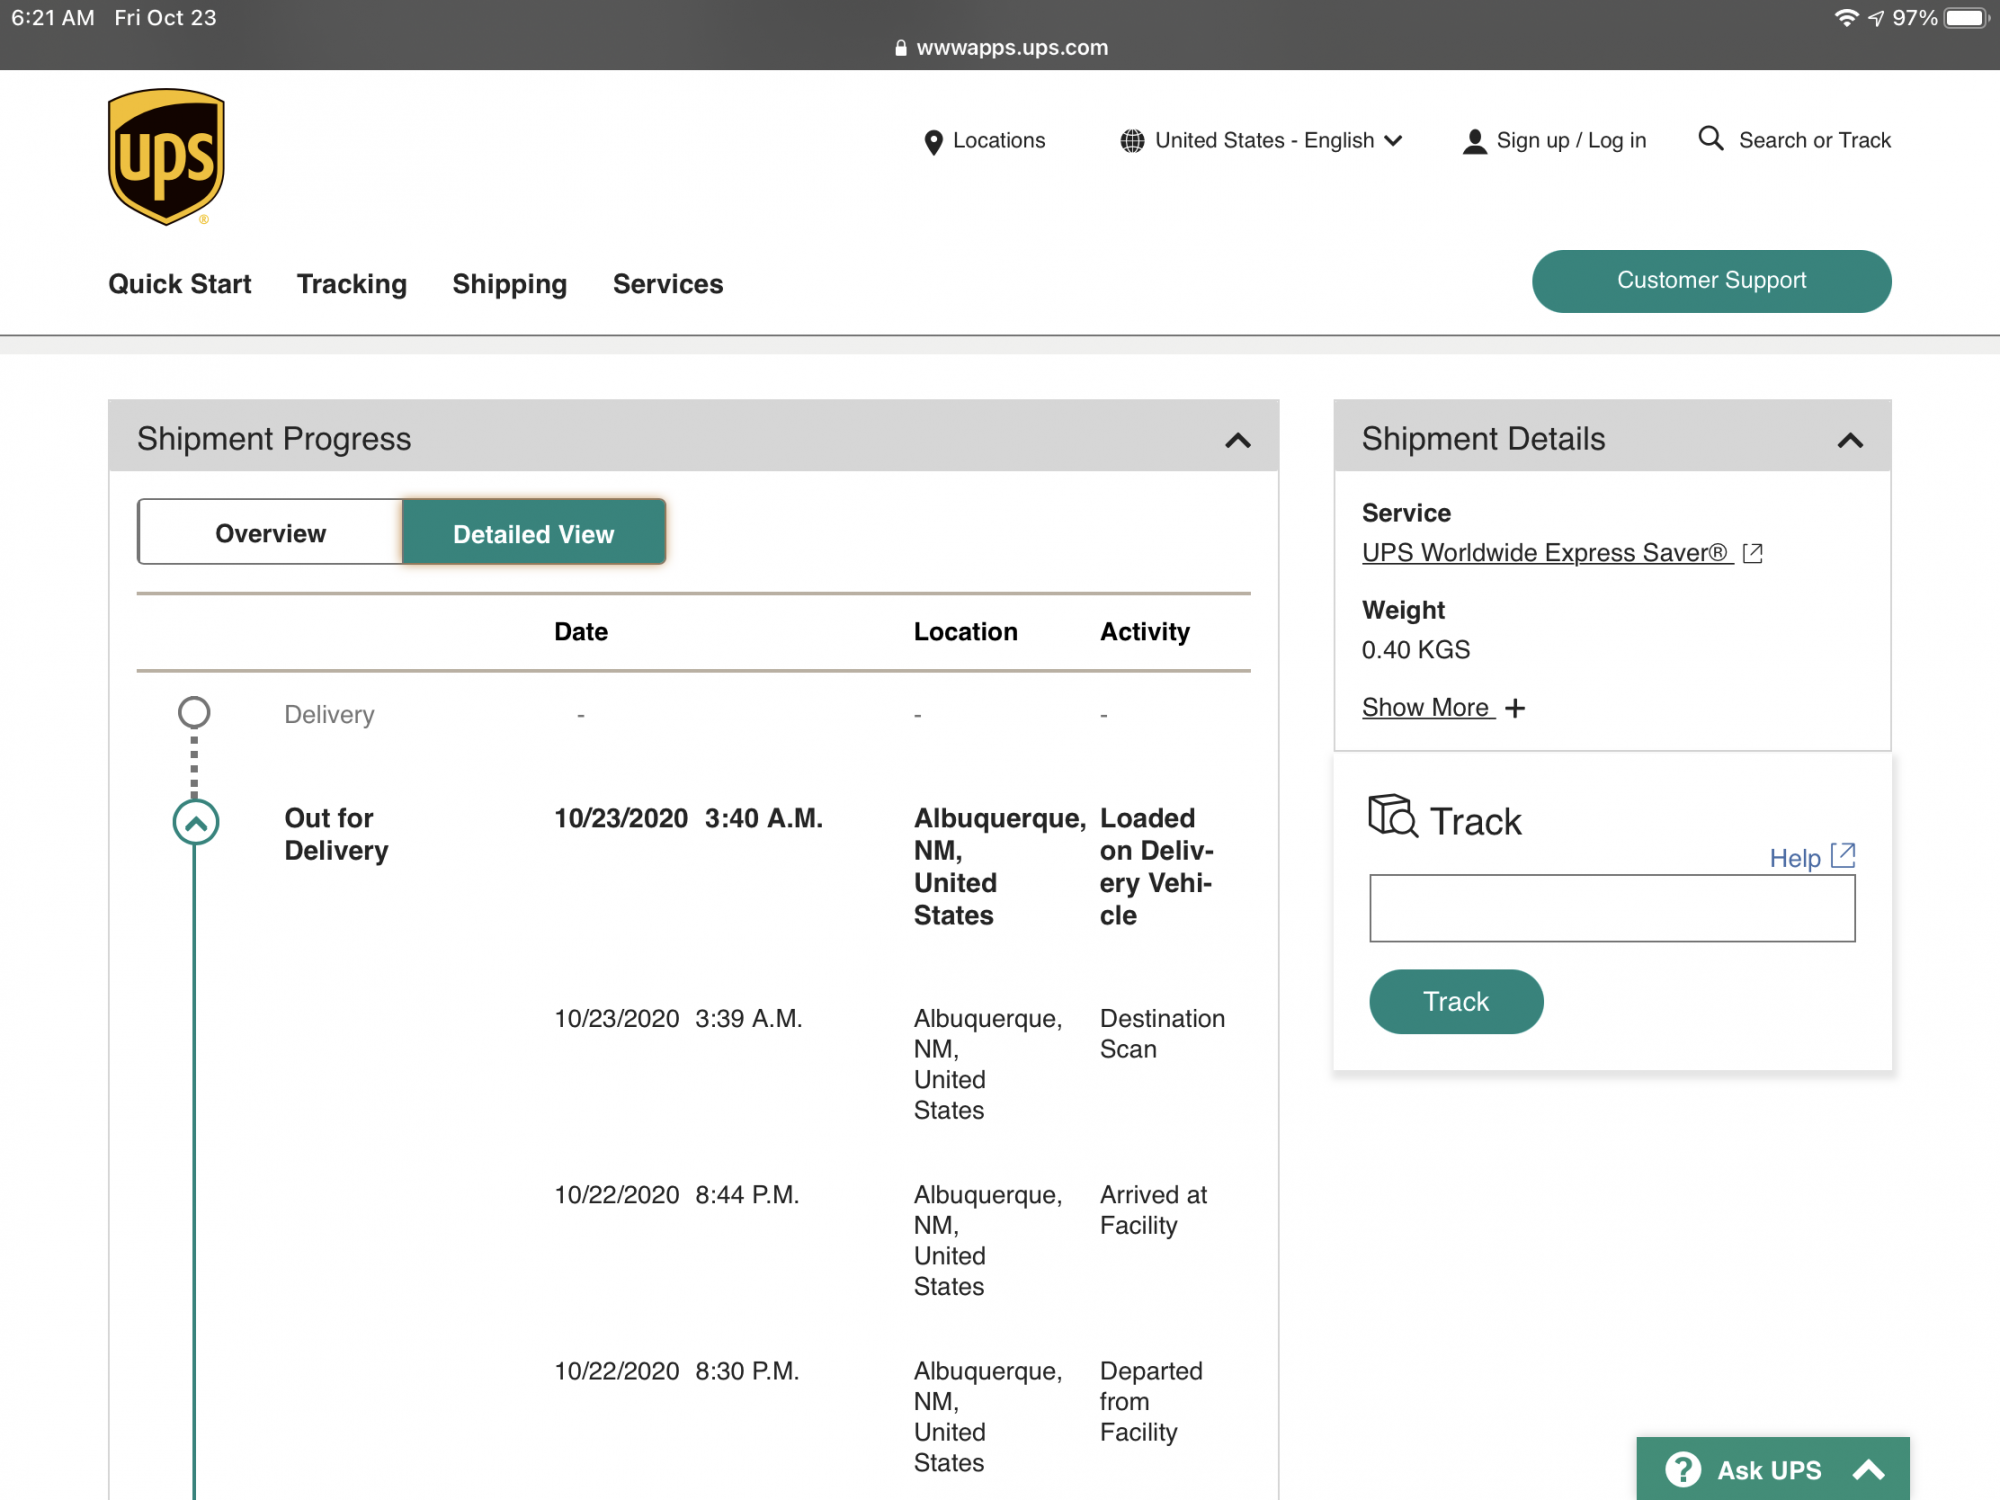This screenshot has width=2000, height=1500.
Task: Click the question mark icon in Ask UPS
Action: point(1683,1469)
